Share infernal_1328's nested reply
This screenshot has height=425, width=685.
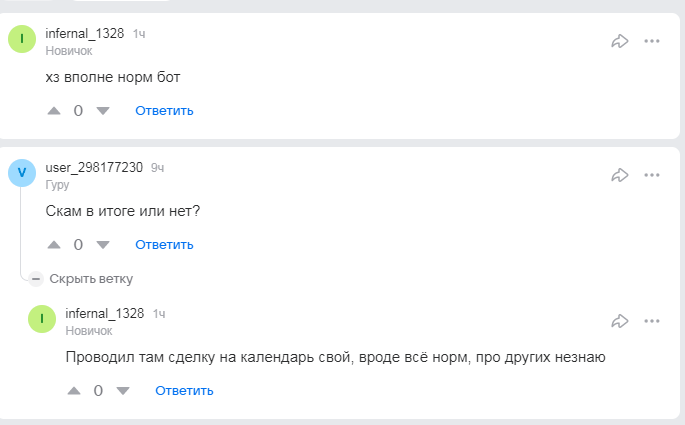coord(620,321)
